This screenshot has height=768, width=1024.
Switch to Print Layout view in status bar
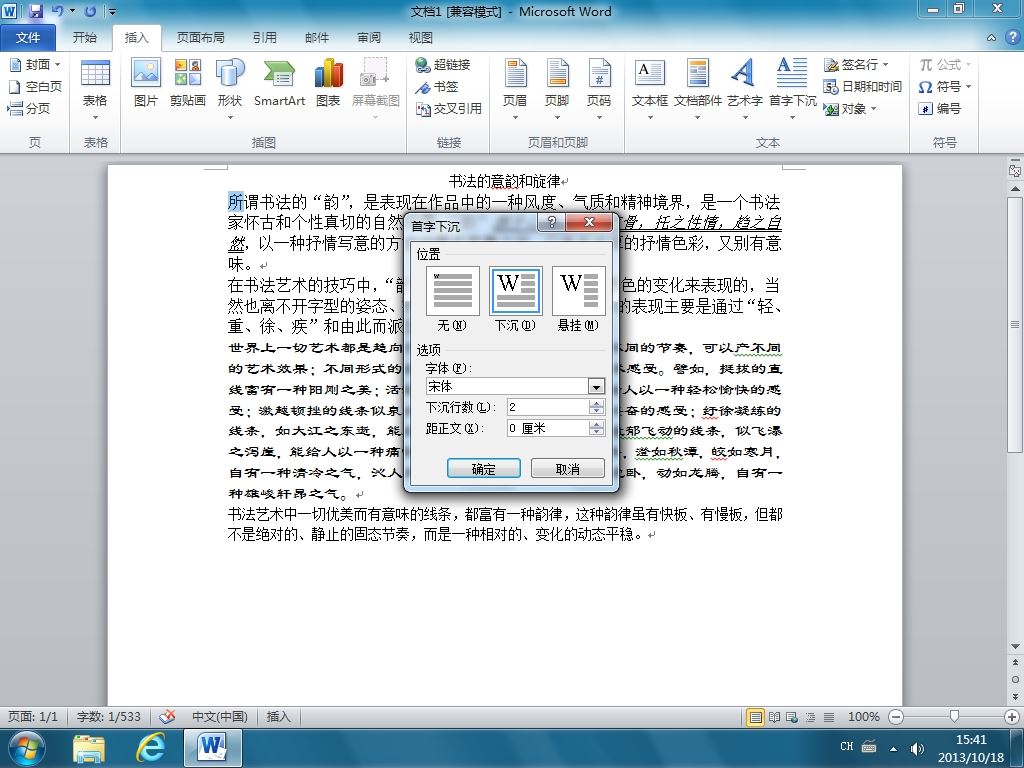[x=755, y=717]
